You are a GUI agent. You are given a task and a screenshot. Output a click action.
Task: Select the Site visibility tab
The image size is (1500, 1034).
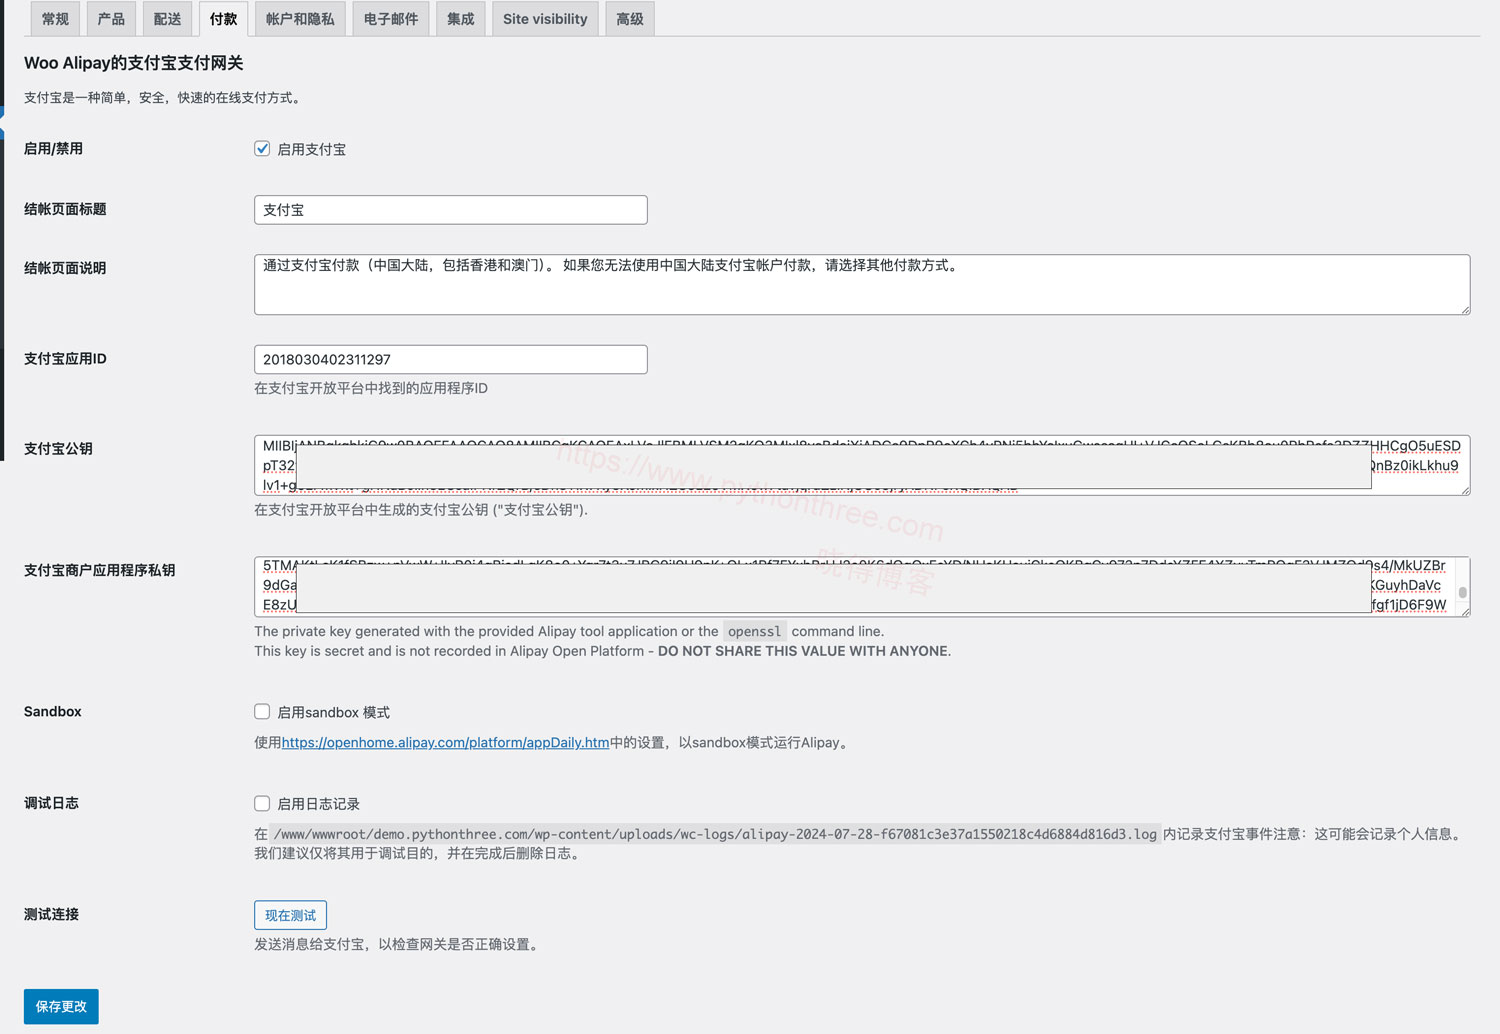[544, 18]
